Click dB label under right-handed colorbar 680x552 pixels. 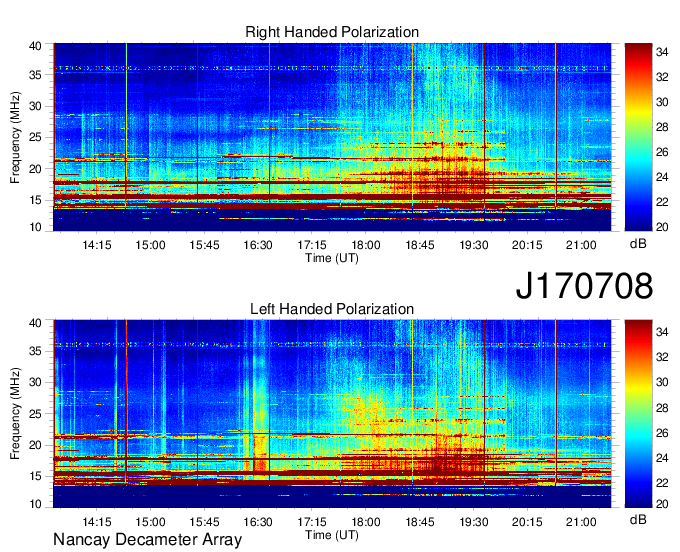pos(638,244)
